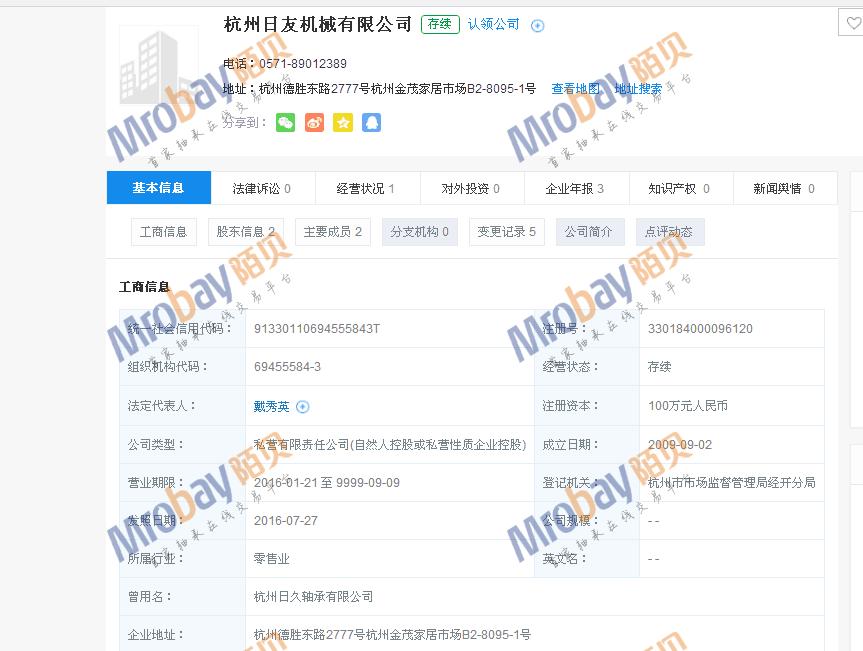The height and width of the screenshot is (651, 863).
Task: Jump to 股东信息 section
Action: [246, 232]
